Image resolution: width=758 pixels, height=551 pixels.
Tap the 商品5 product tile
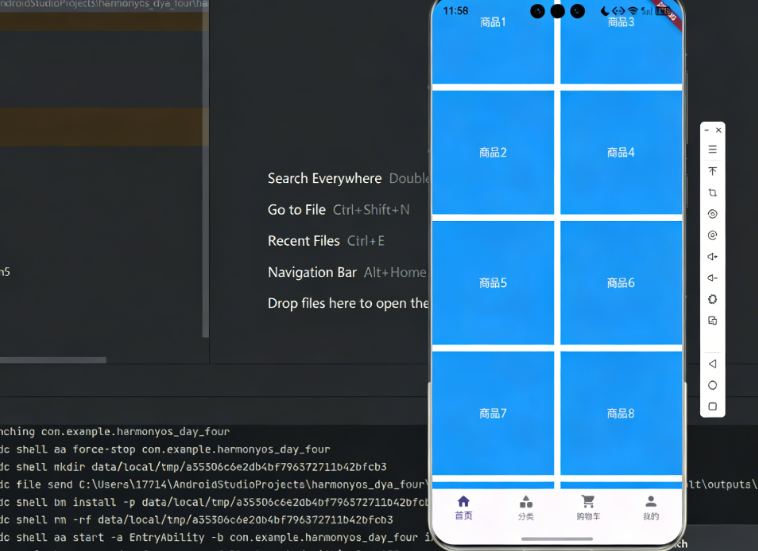pos(493,283)
